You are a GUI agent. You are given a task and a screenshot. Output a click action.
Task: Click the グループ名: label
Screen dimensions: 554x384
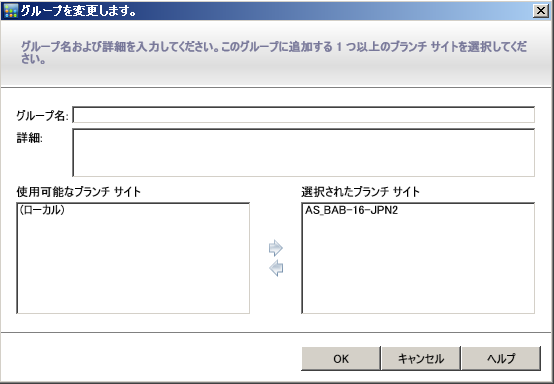pos(42,116)
